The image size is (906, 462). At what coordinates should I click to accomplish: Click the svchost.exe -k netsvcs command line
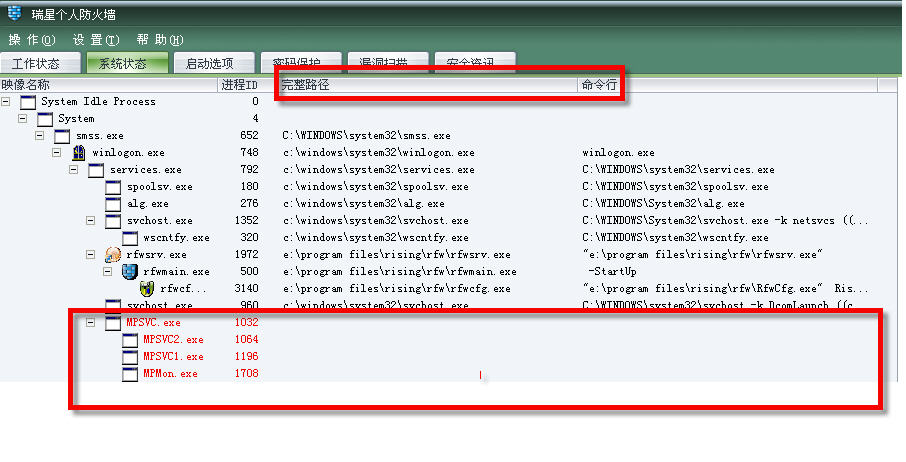coord(725,221)
